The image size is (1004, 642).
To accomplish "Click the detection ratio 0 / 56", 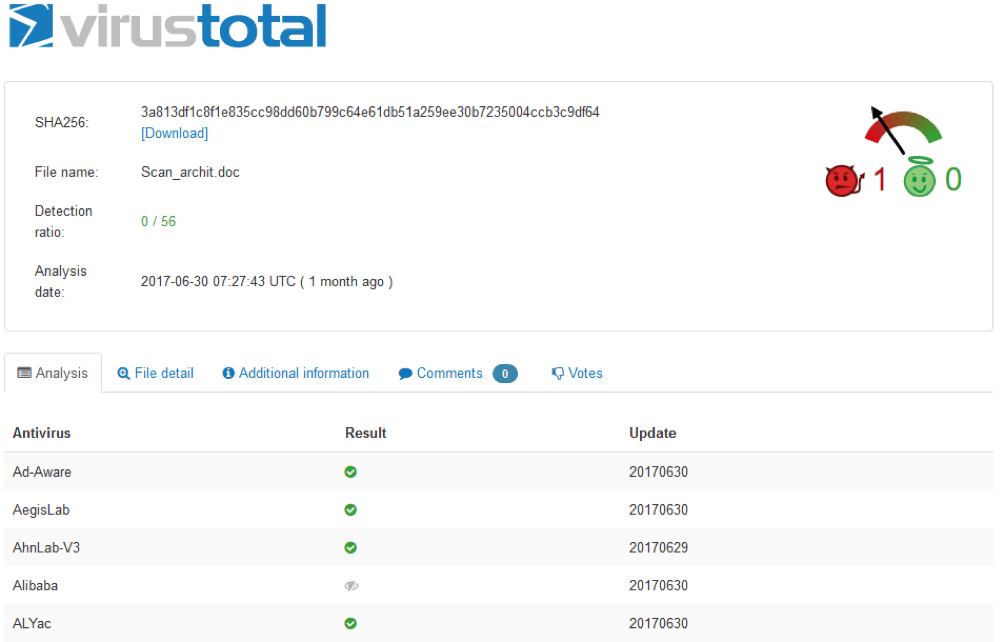I will coord(158,221).
